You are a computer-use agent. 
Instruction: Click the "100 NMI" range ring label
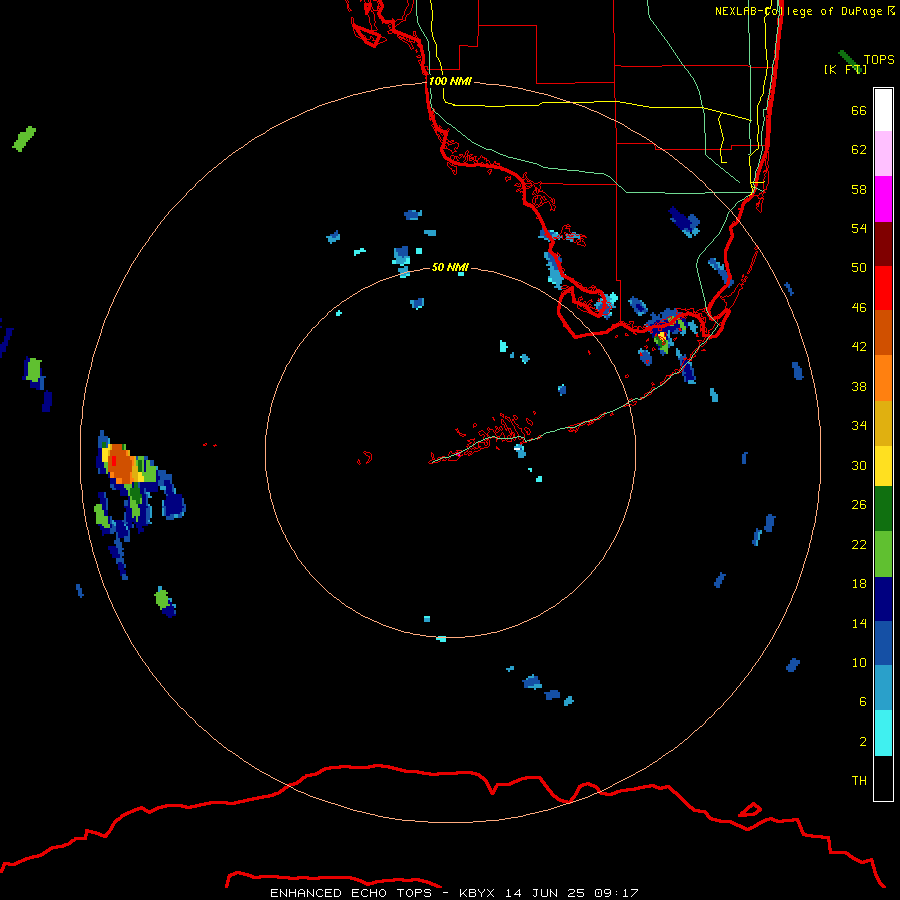451,82
